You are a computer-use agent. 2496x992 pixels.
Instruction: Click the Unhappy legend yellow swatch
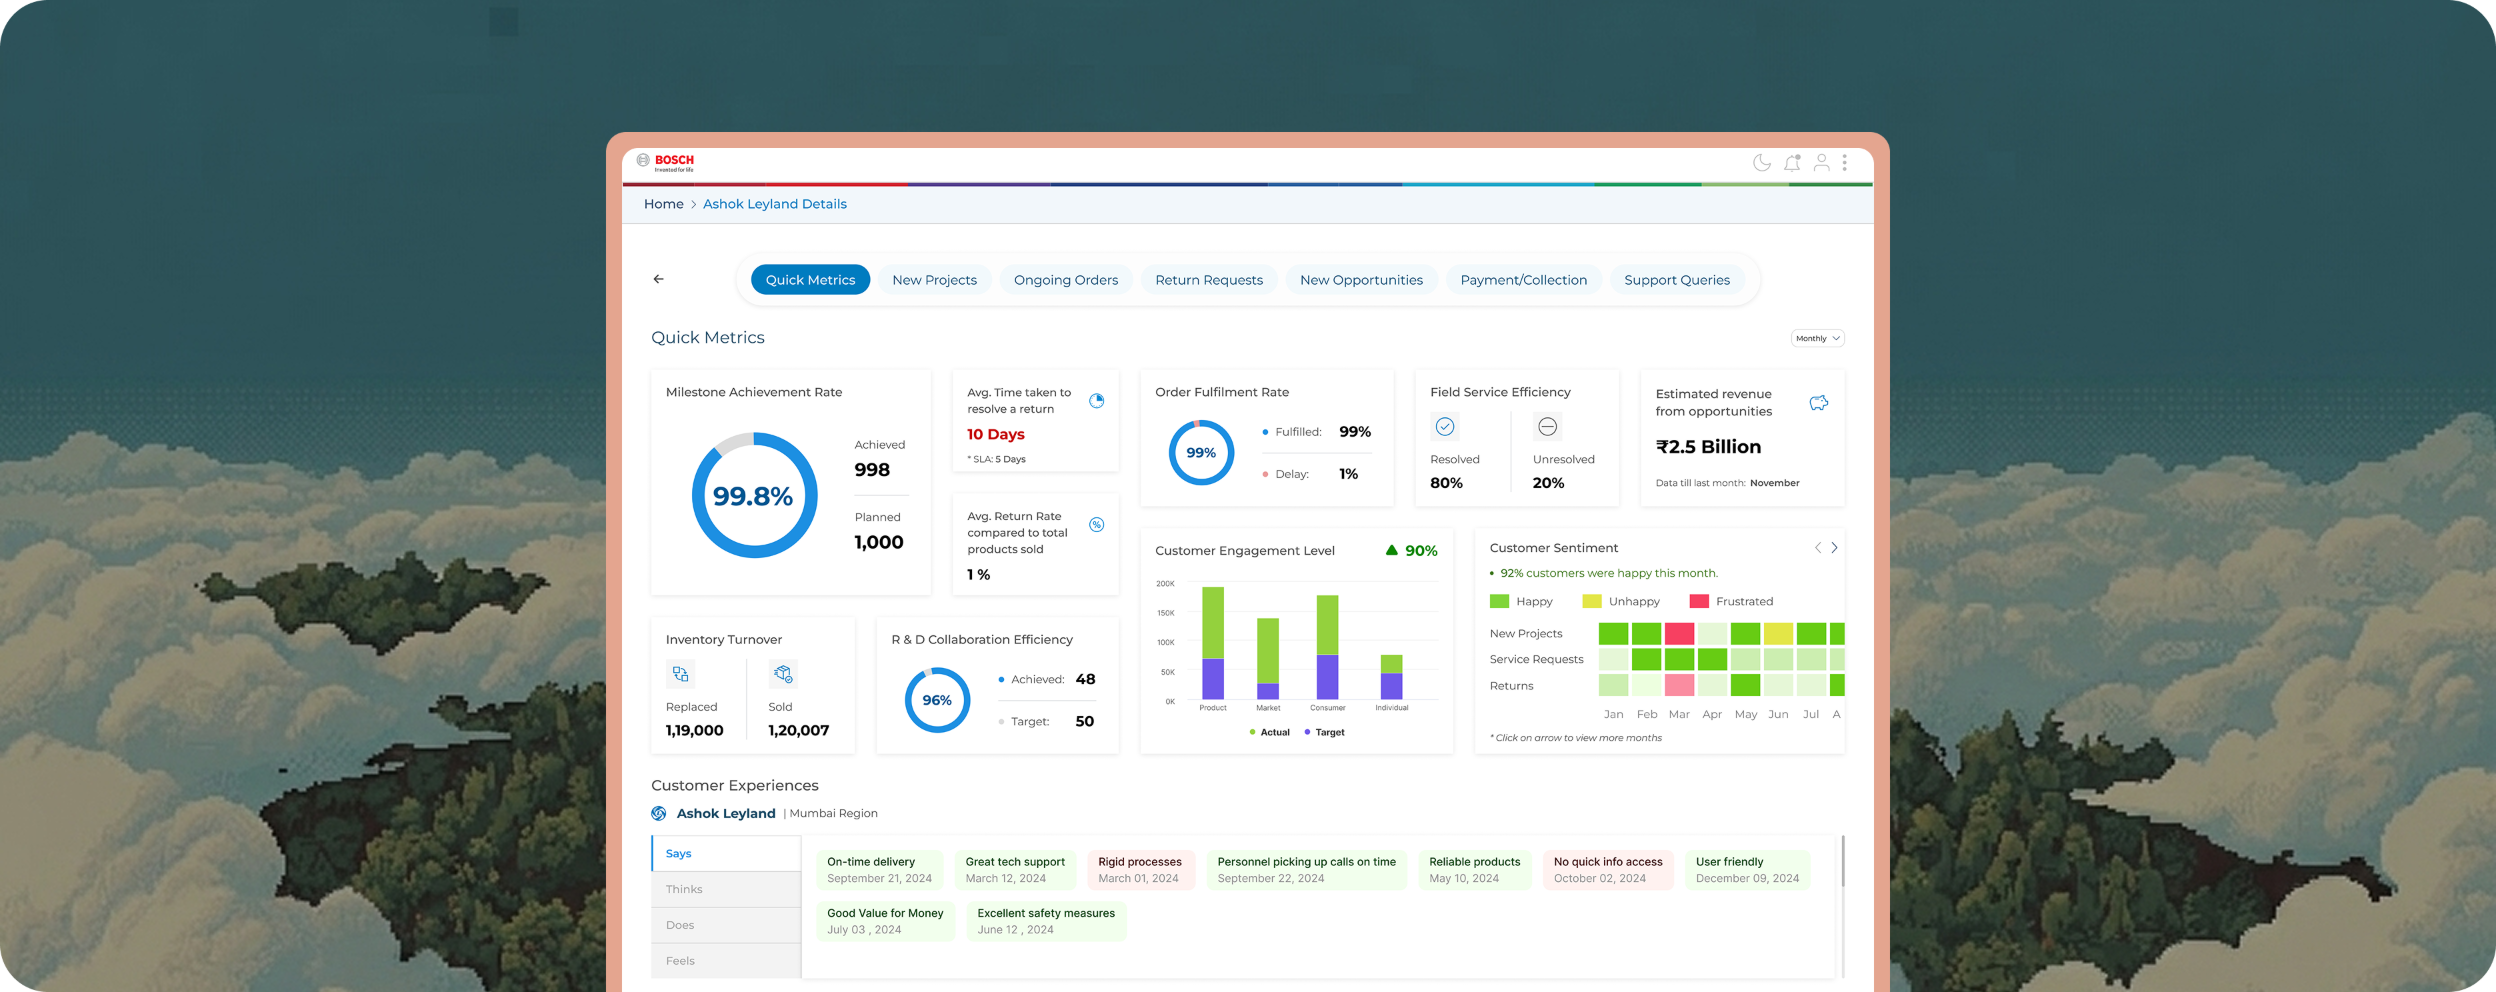[x=1591, y=601]
